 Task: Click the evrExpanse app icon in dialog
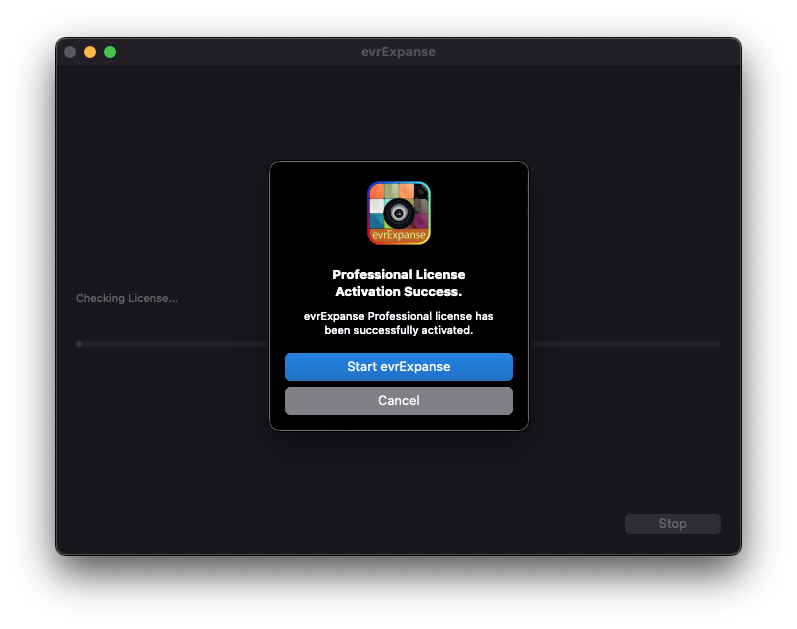coord(399,213)
